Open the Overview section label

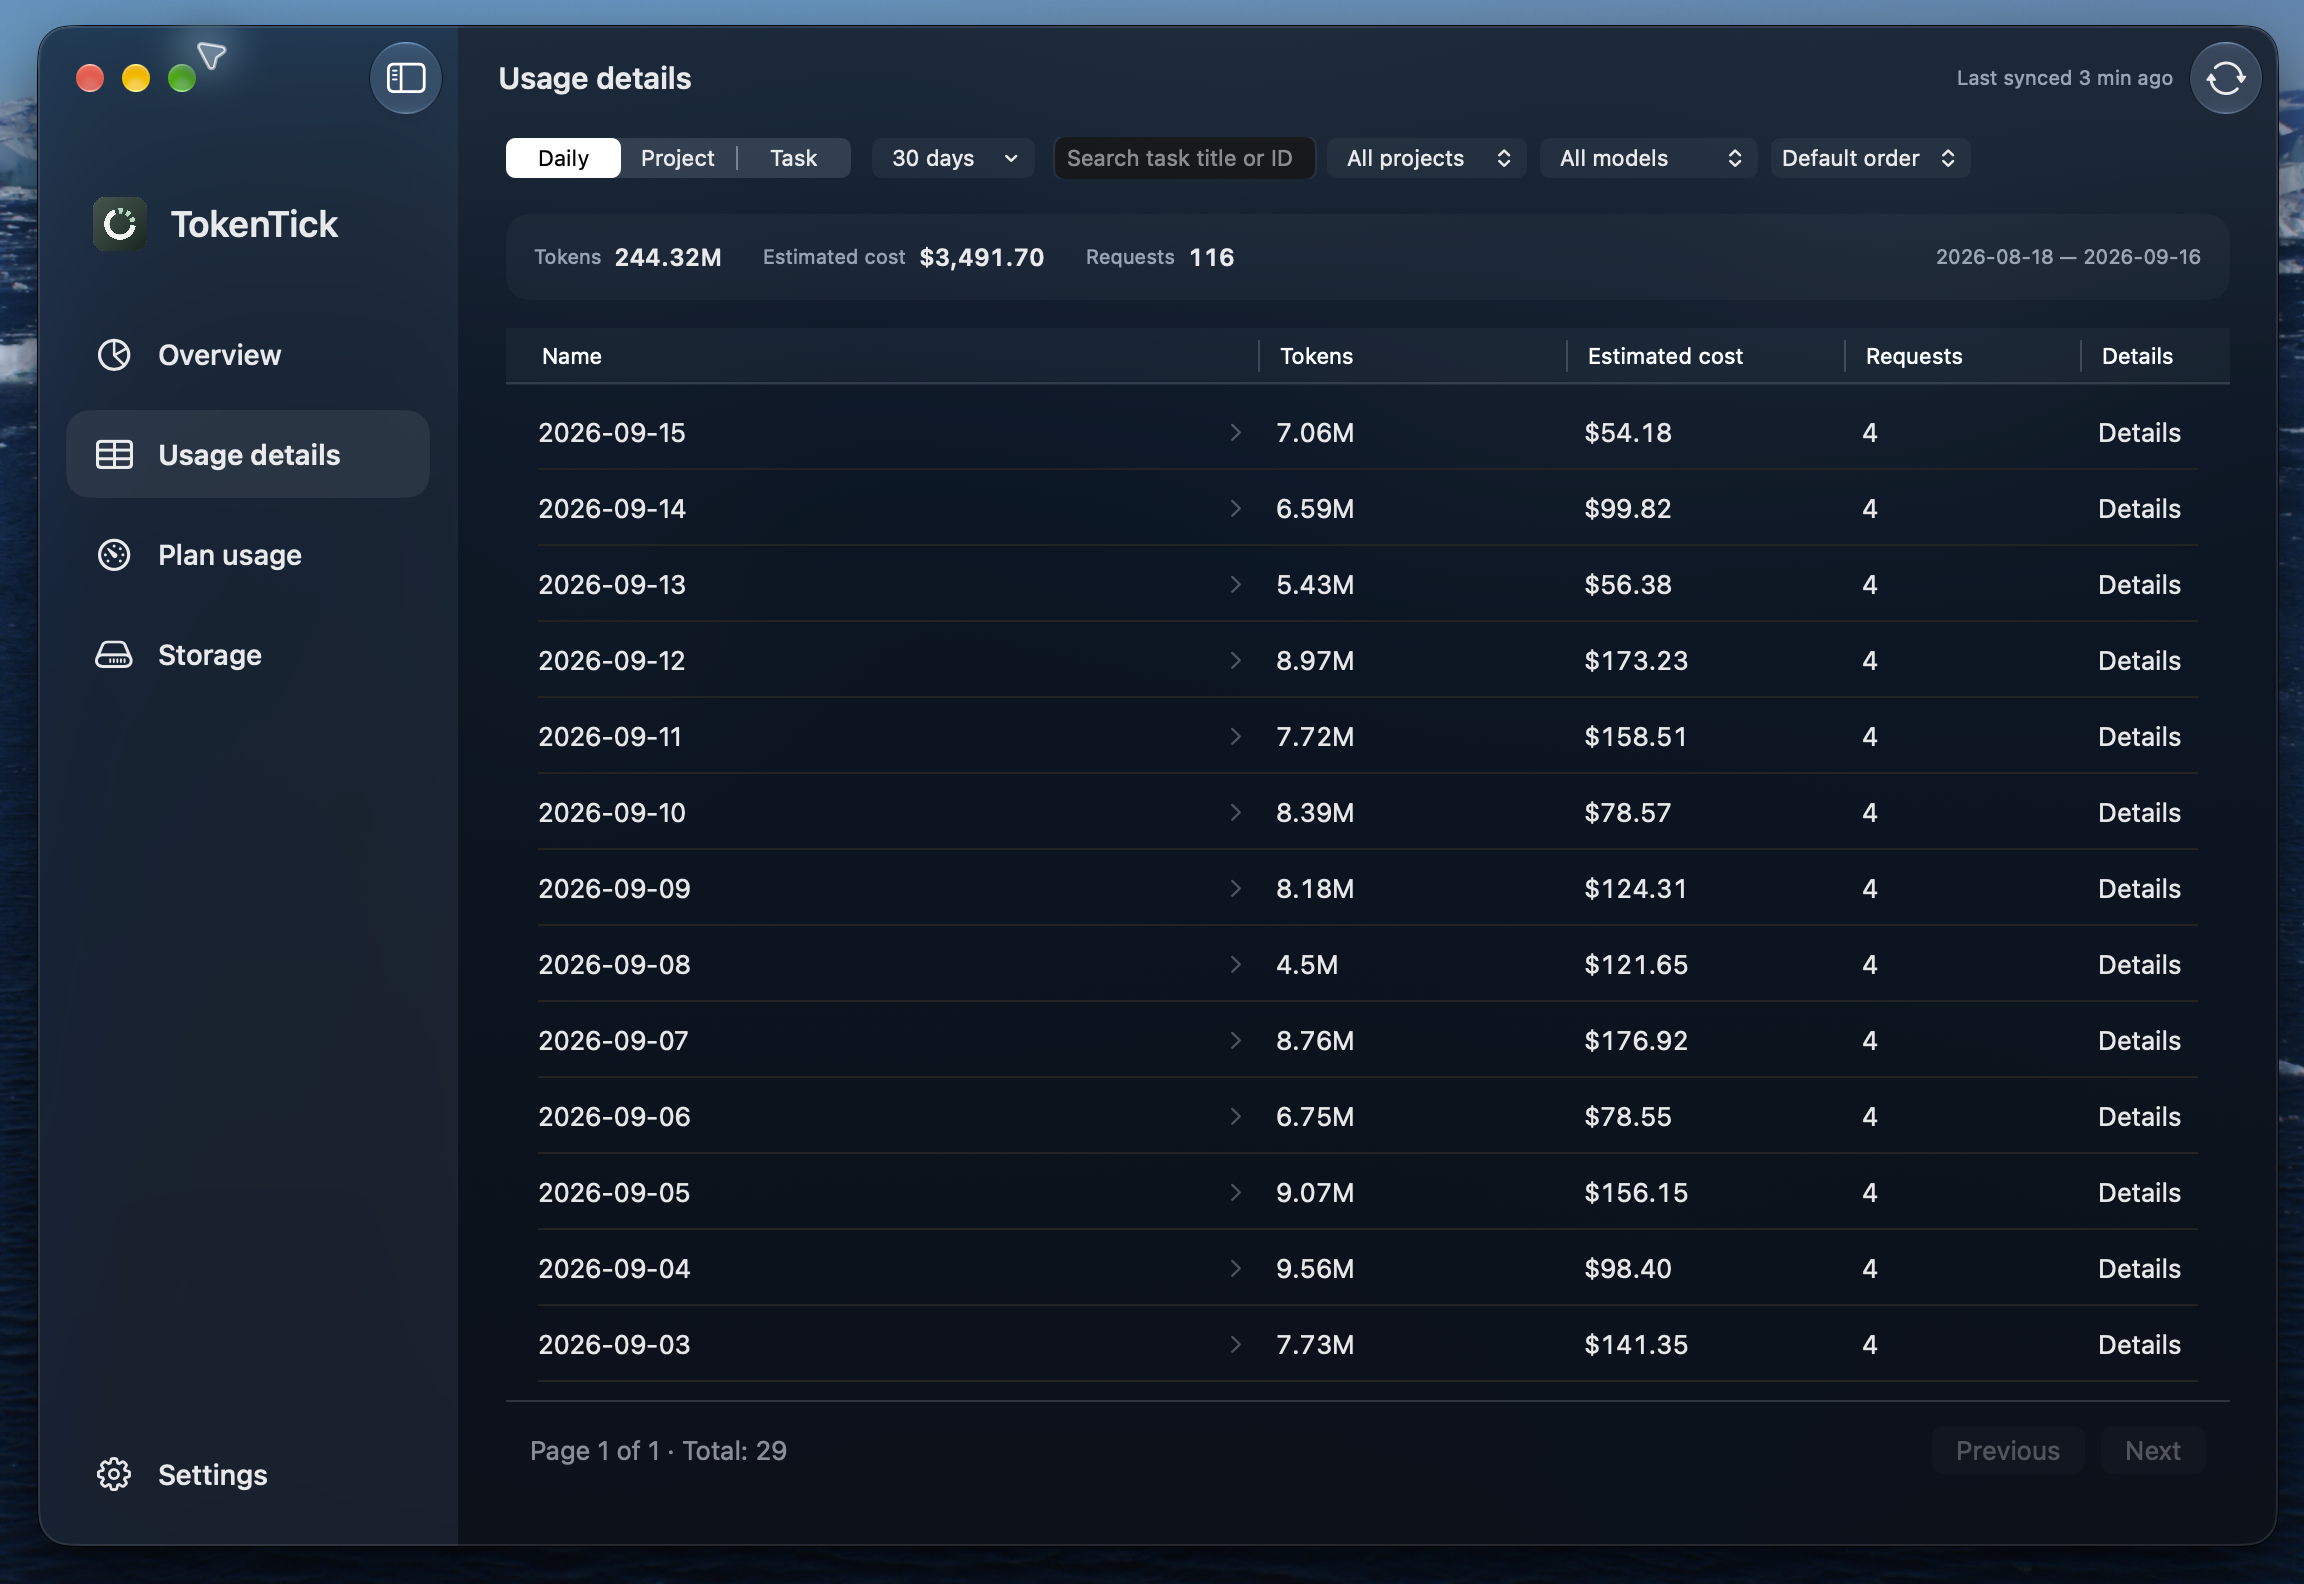click(219, 355)
